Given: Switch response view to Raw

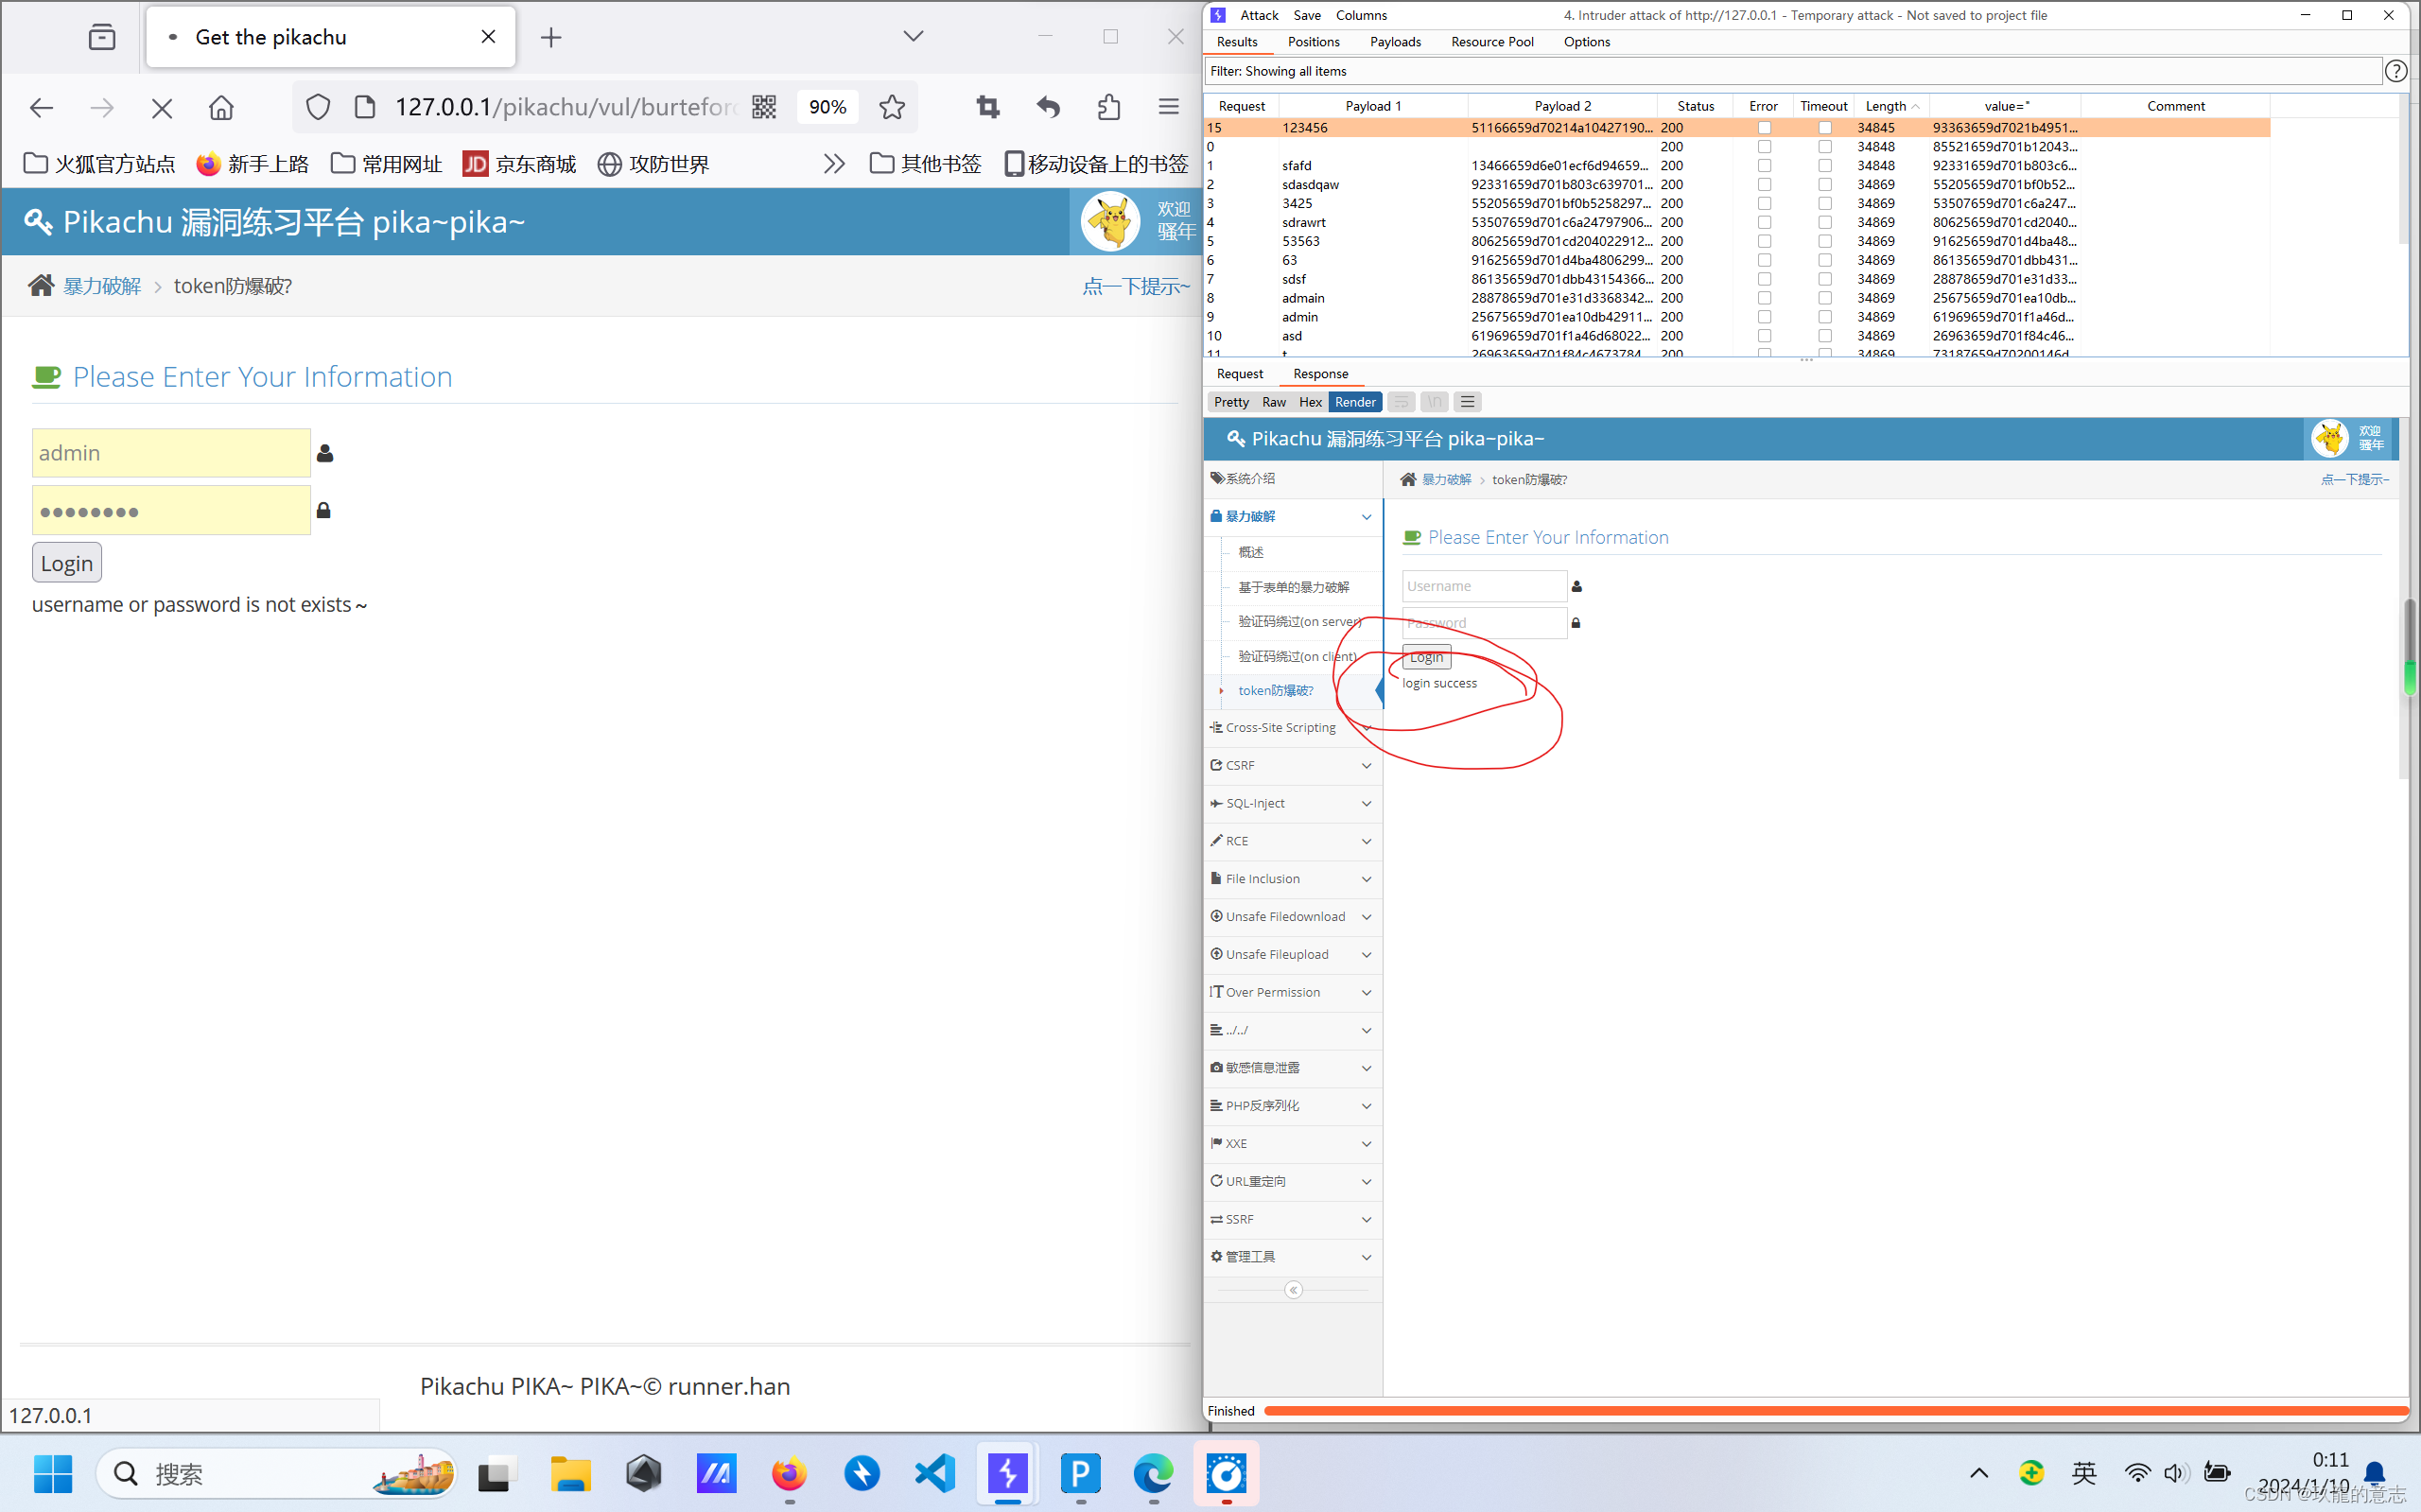Looking at the screenshot, I should click(x=1274, y=402).
